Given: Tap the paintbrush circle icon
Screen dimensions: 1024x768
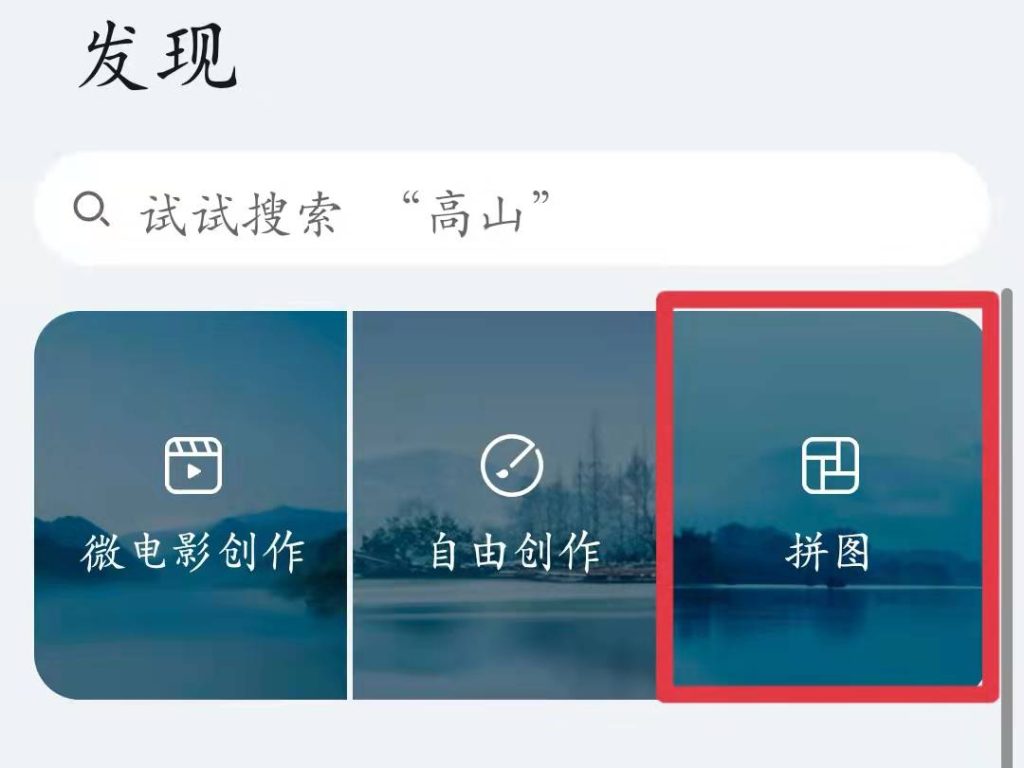Looking at the screenshot, I should (x=512, y=466).
